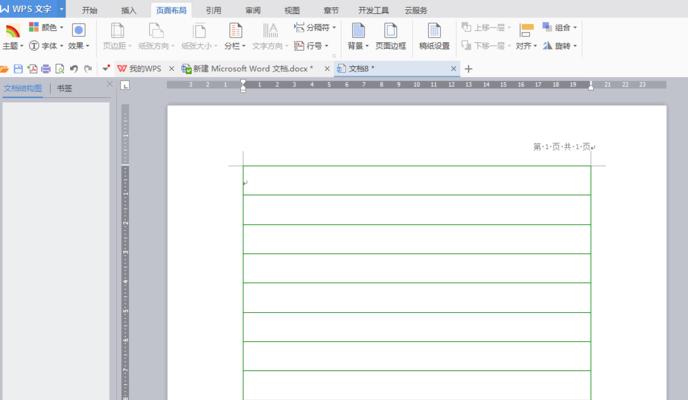
Task: Click 下移一层 send backward
Action: [x=486, y=46]
